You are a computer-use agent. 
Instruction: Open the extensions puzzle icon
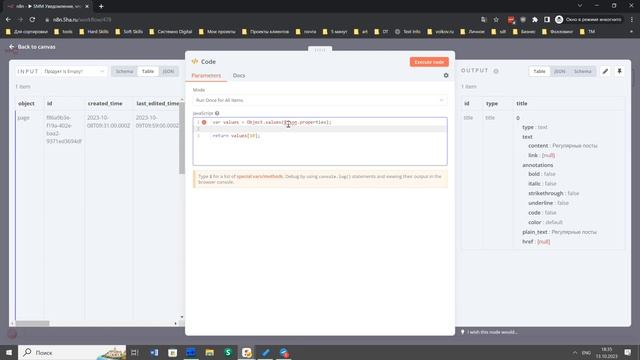click(535, 20)
